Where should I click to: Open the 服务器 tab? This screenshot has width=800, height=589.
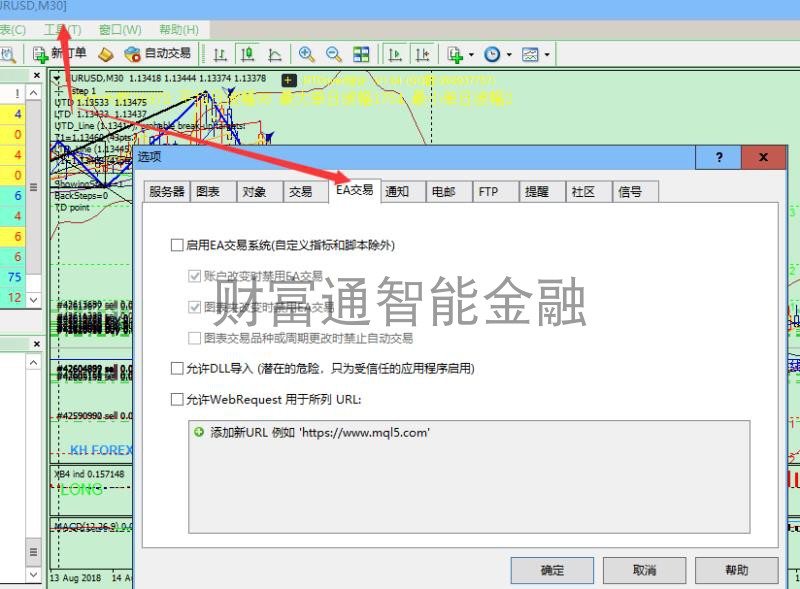pyautogui.click(x=166, y=192)
